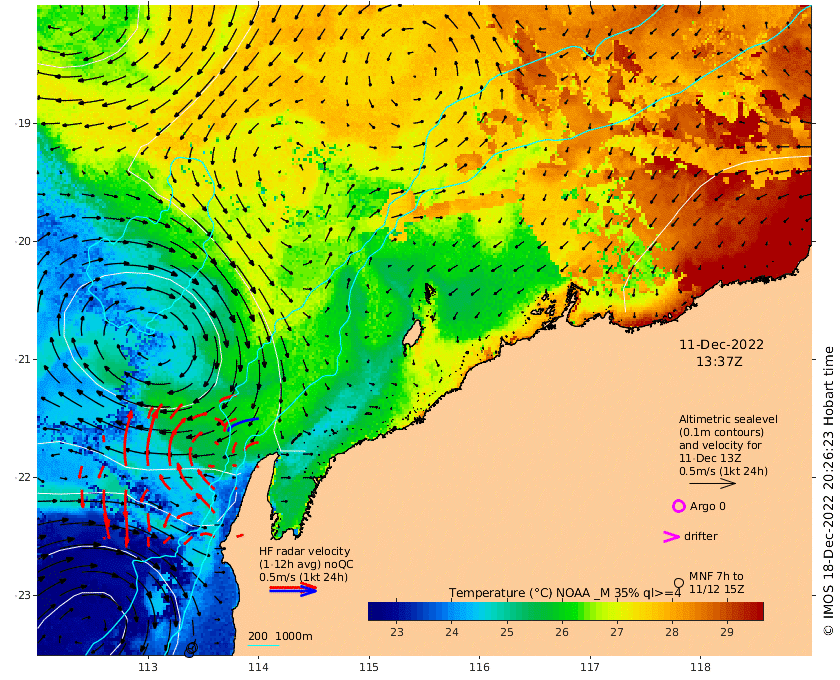Click the colorbar tick label 27
The image size is (840, 680).
(617, 632)
